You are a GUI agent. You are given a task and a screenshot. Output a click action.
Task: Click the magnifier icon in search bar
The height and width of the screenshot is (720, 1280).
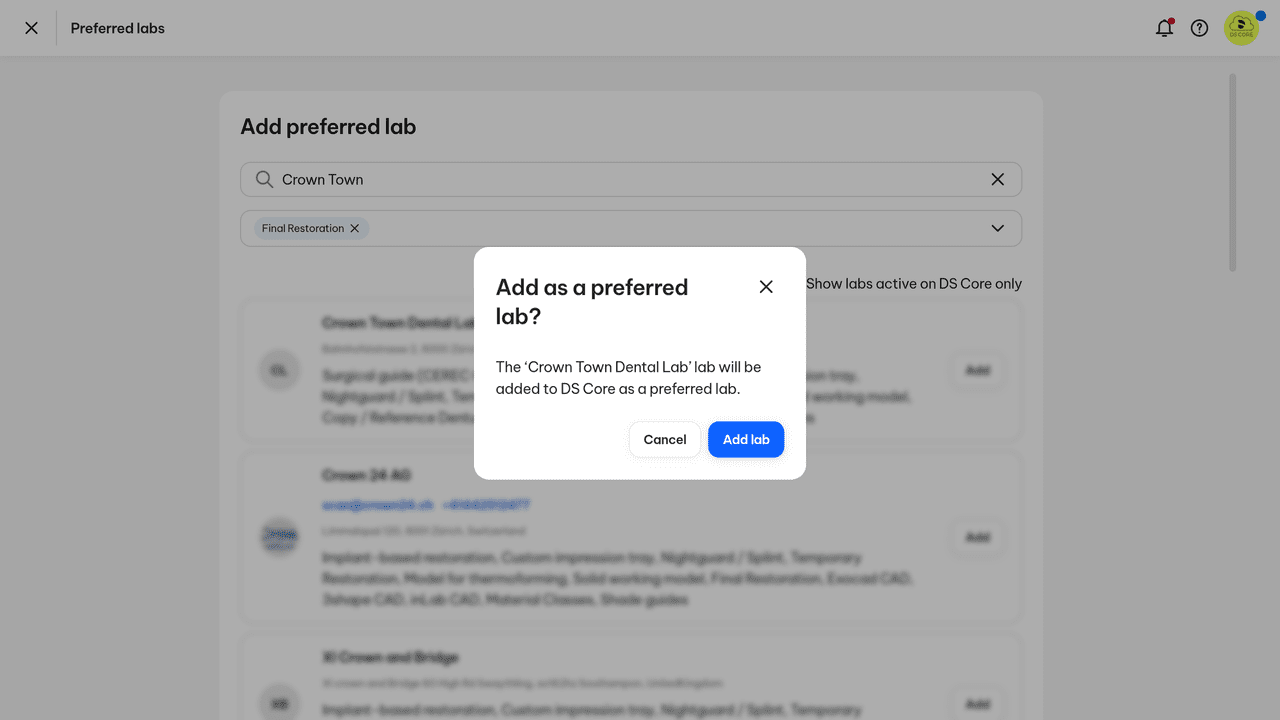pyautogui.click(x=264, y=179)
